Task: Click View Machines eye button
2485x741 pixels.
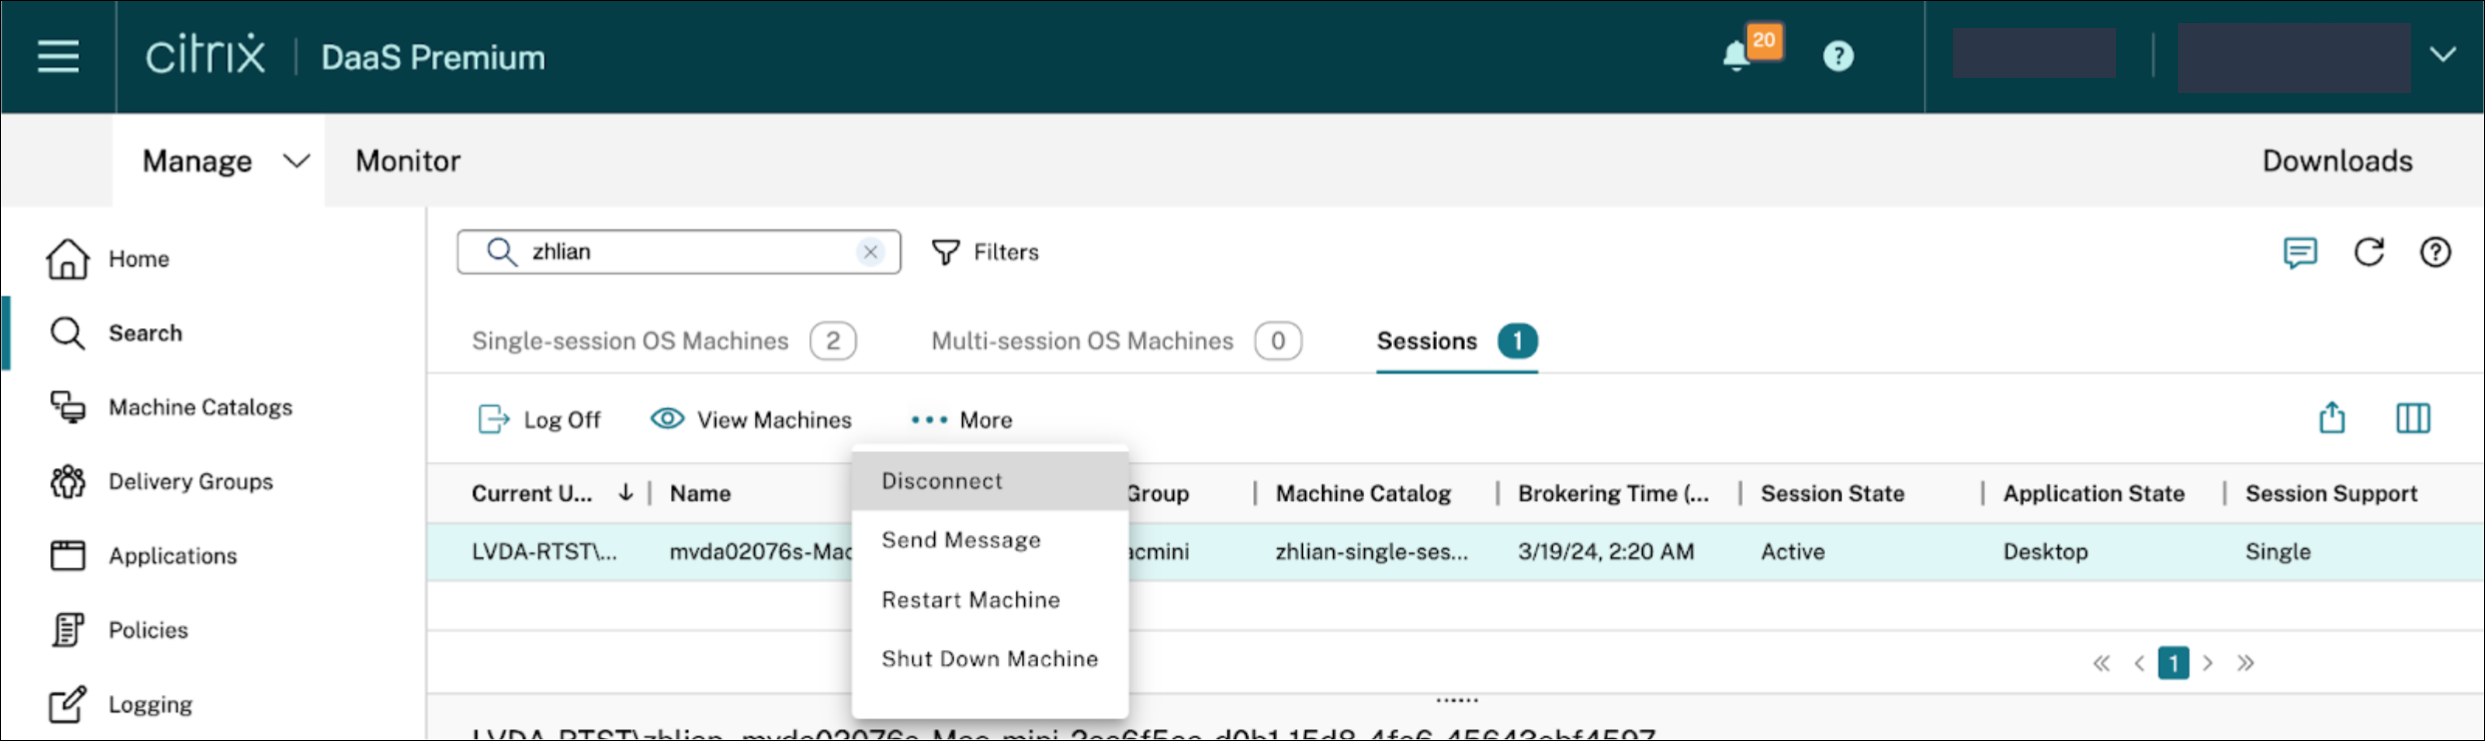Action: [751, 420]
